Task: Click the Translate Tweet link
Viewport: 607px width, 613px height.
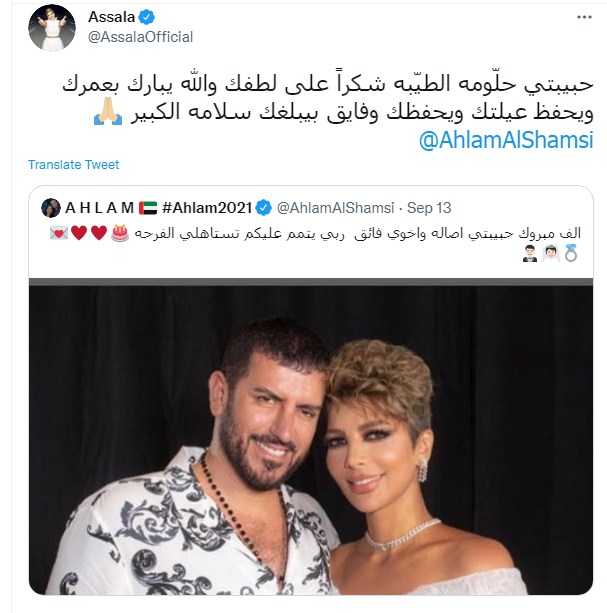Action: tap(73, 165)
